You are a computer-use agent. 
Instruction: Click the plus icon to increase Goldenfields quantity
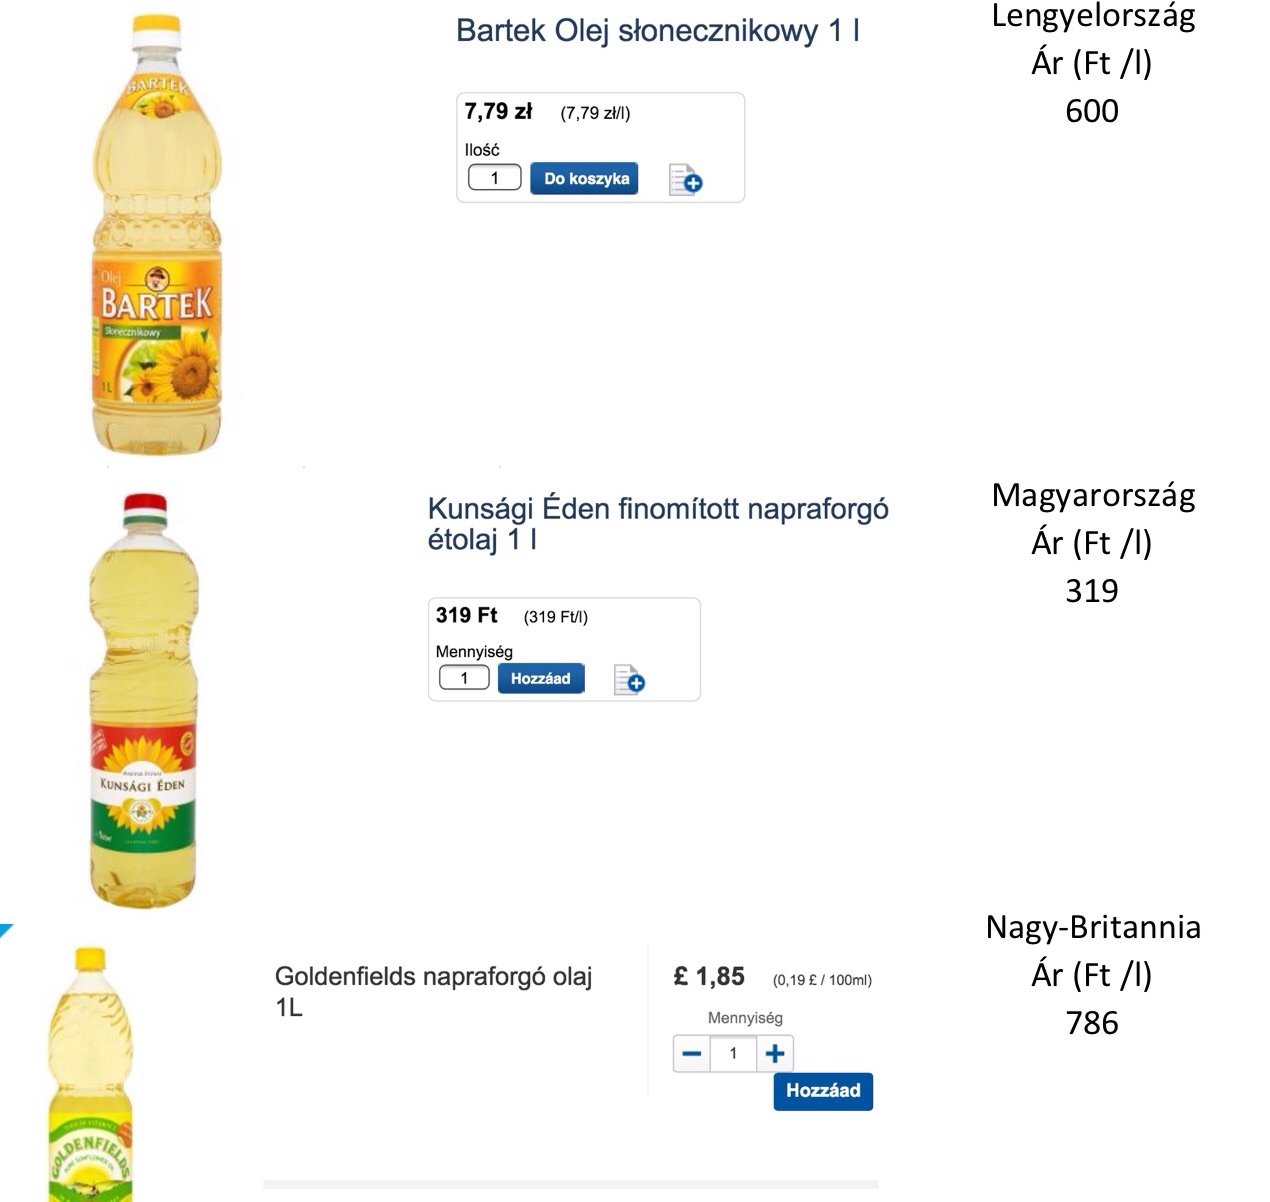tap(773, 1052)
